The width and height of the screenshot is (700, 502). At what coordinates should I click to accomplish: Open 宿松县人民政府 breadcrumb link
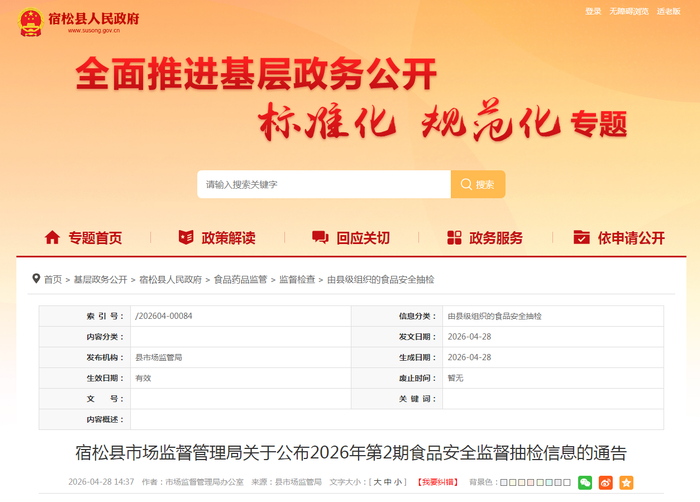(171, 280)
